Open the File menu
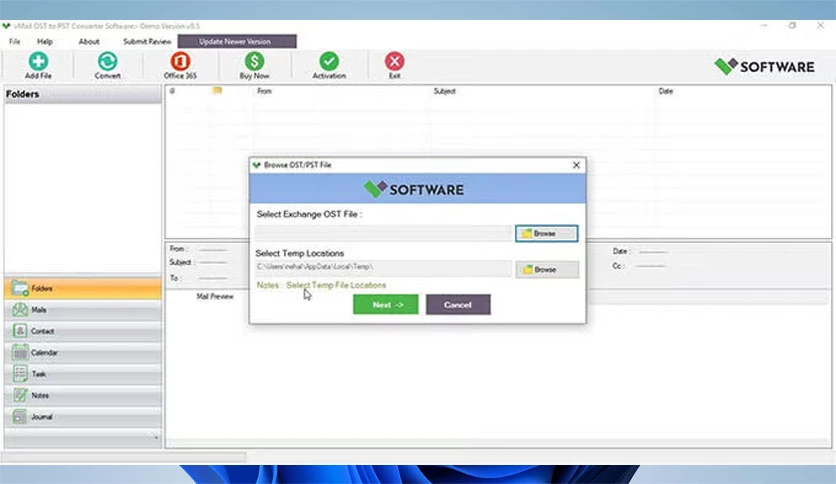Image resolution: width=836 pixels, height=484 pixels. pos(14,42)
